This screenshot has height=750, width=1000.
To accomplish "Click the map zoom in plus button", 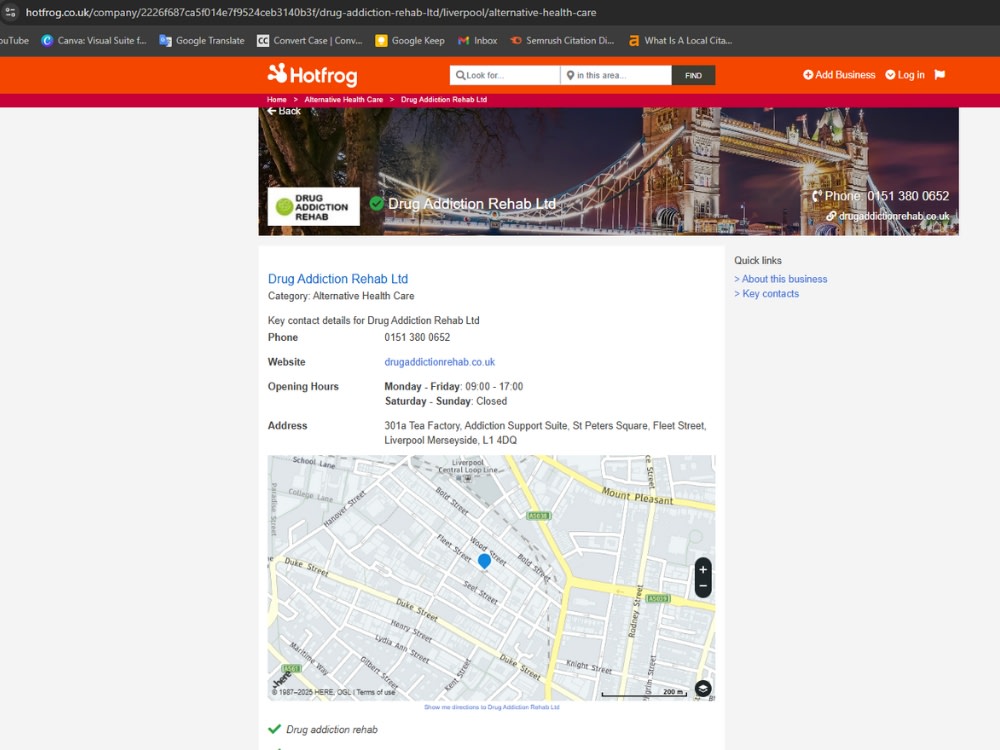I will 703,570.
